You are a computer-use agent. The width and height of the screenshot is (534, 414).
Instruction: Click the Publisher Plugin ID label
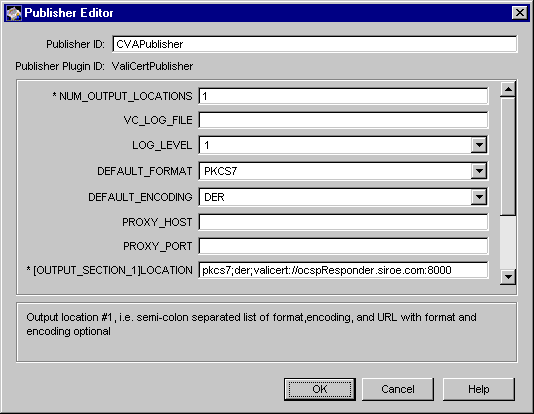[60, 66]
